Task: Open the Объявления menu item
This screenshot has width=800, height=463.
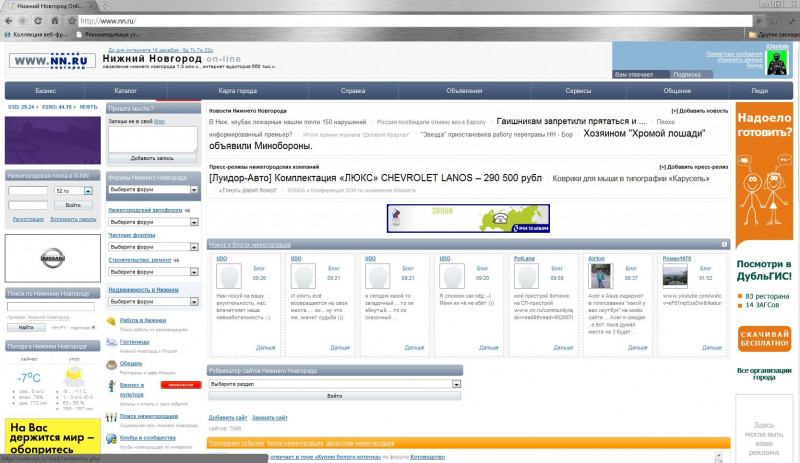Action: click(x=464, y=91)
